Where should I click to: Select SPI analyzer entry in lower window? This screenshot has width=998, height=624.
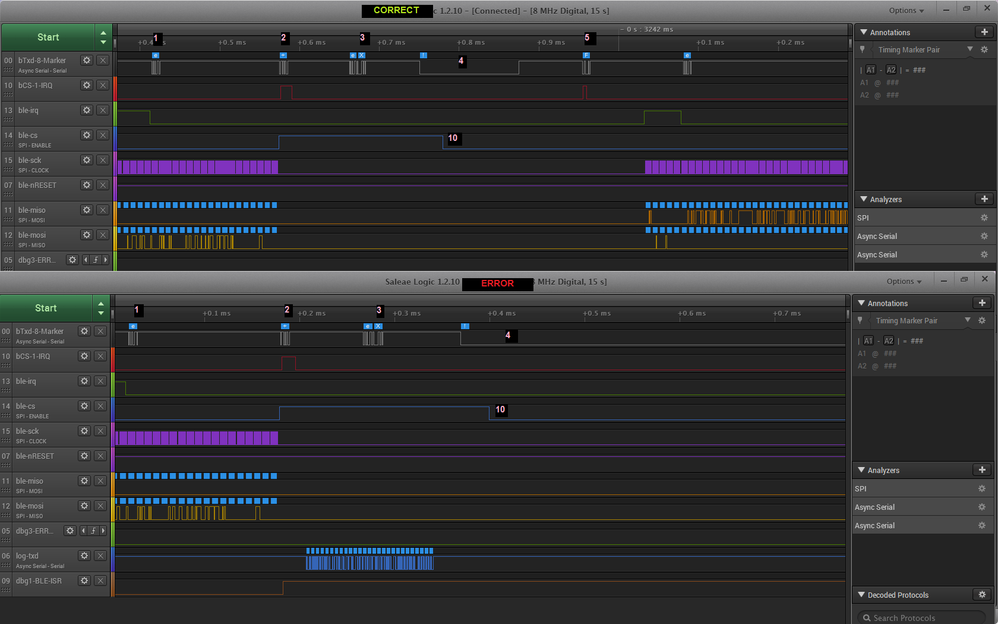(x=920, y=489)
